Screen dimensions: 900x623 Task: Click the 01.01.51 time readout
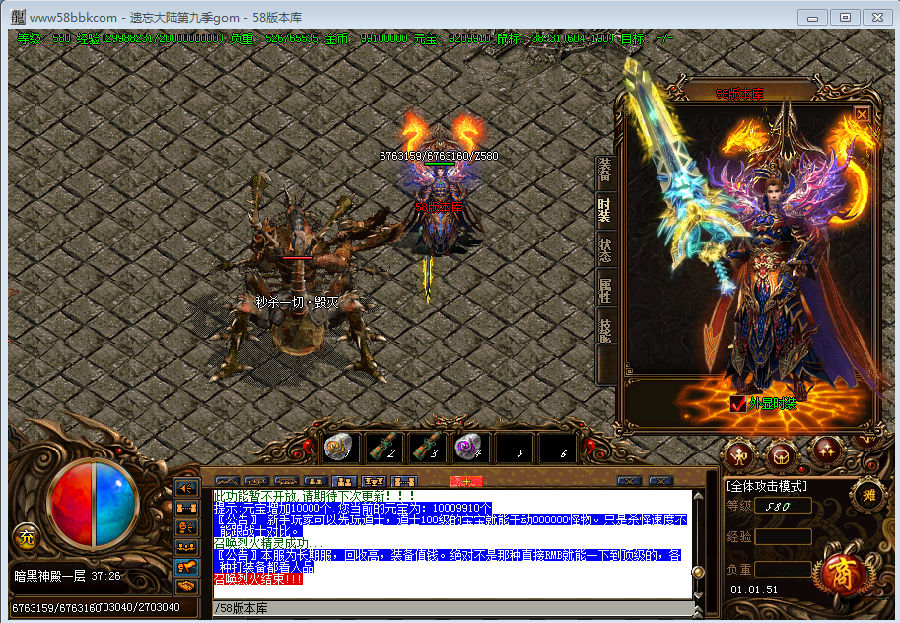pos(754,590)
